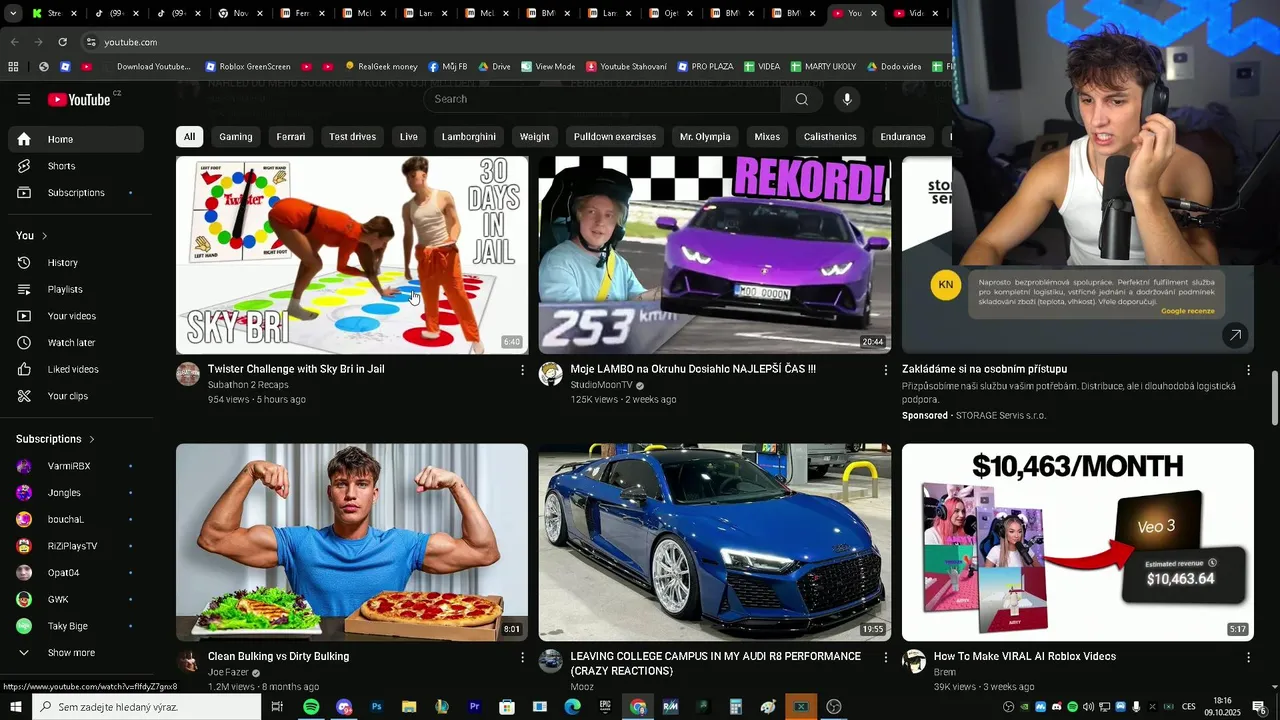The height and width of the screenshot is (720, 1280).
Task: Expand the You section chevron
Action: [x=44, y=236]
